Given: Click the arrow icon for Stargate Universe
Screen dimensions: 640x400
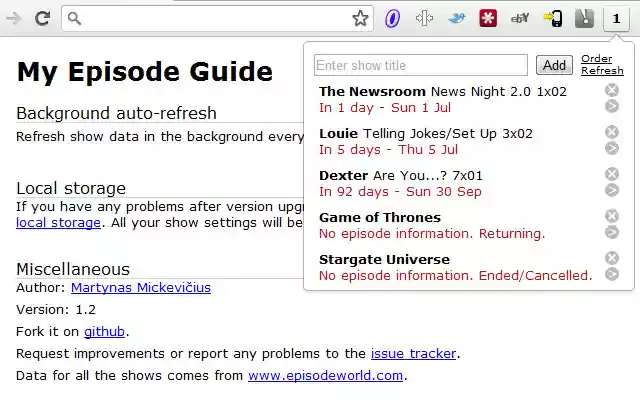Looking at the screenshot, I should pyautogui.click(x=611, y=274).
